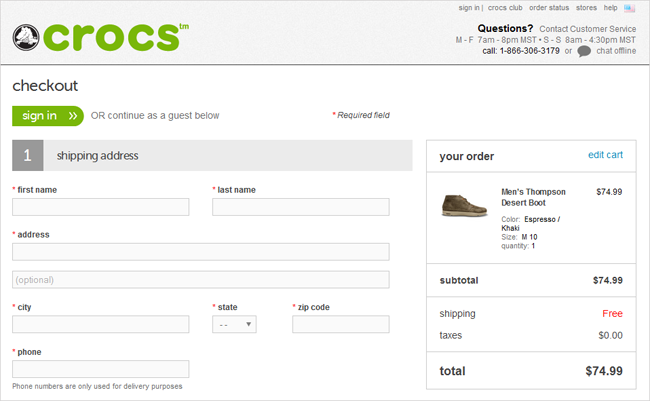Click the US flag country icon
This screenshot has height=401, width=650.
(x=630, y=8)
